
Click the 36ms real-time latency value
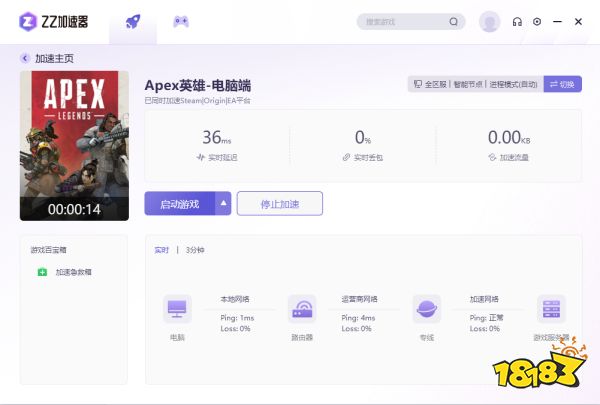pyautogui.click(x=217, y=137)
